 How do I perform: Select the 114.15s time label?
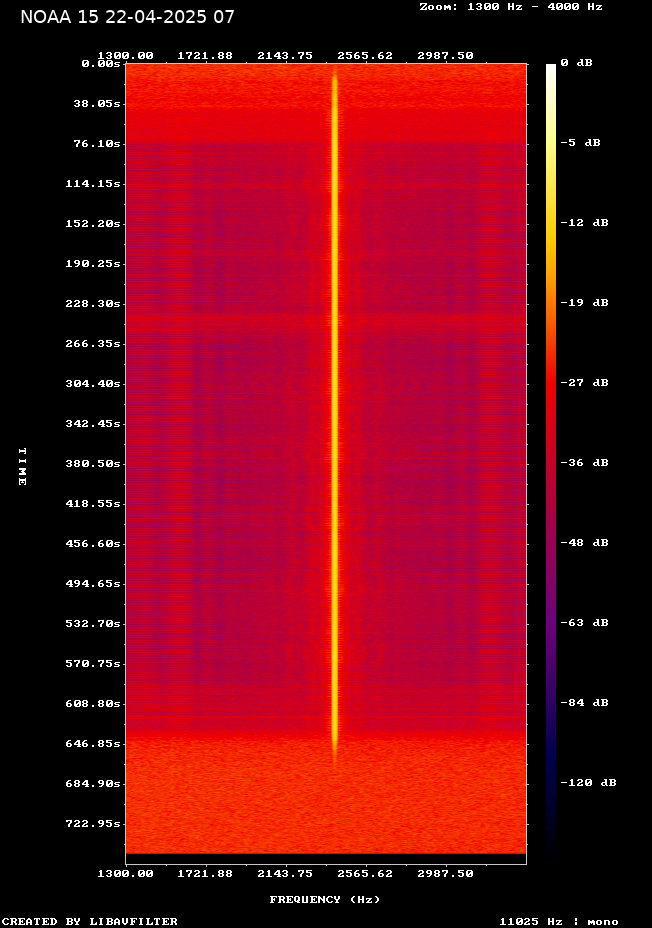93,184
